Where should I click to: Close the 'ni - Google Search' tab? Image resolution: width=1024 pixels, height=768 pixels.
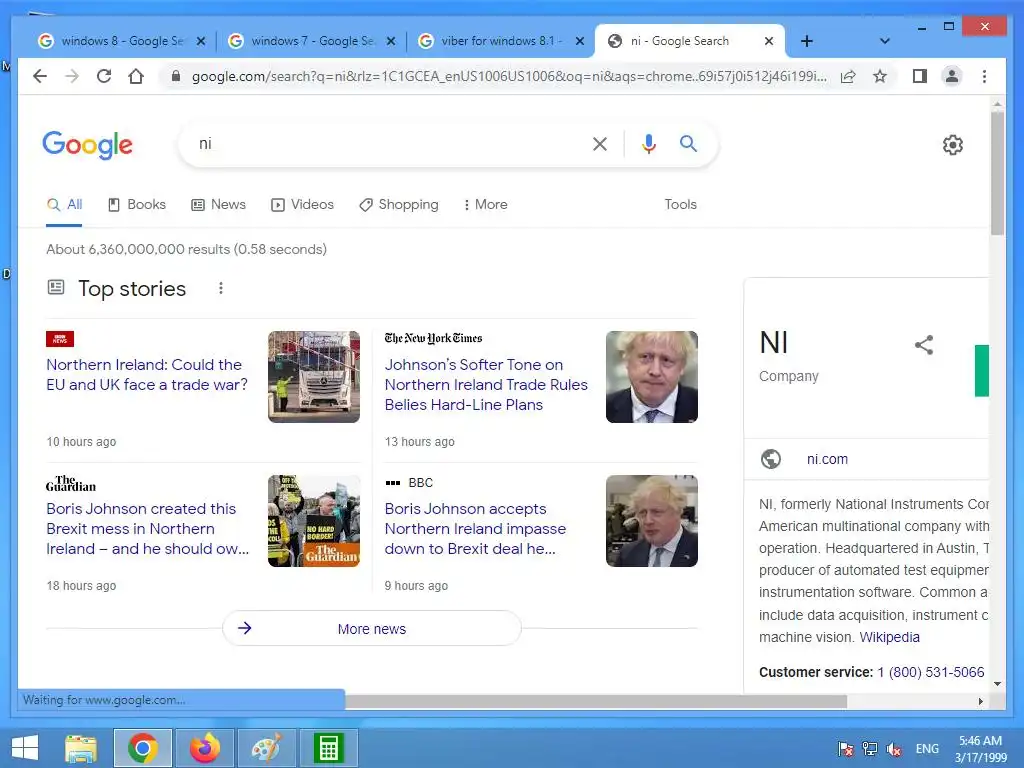point(769,41)
